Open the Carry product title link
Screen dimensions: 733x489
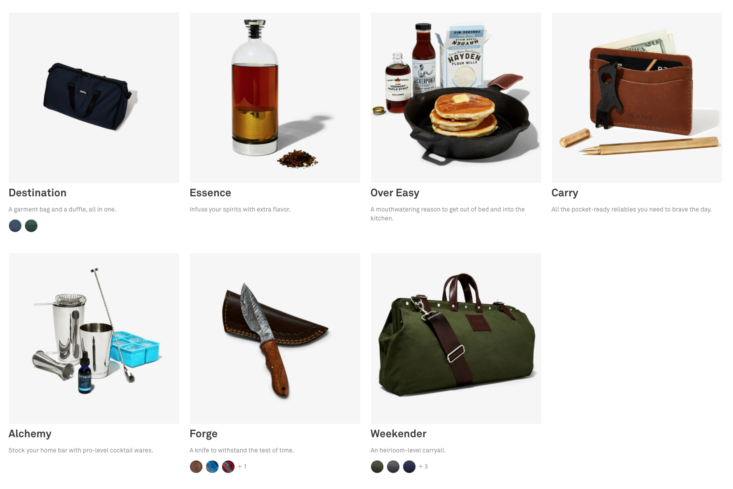coord(565,193)
